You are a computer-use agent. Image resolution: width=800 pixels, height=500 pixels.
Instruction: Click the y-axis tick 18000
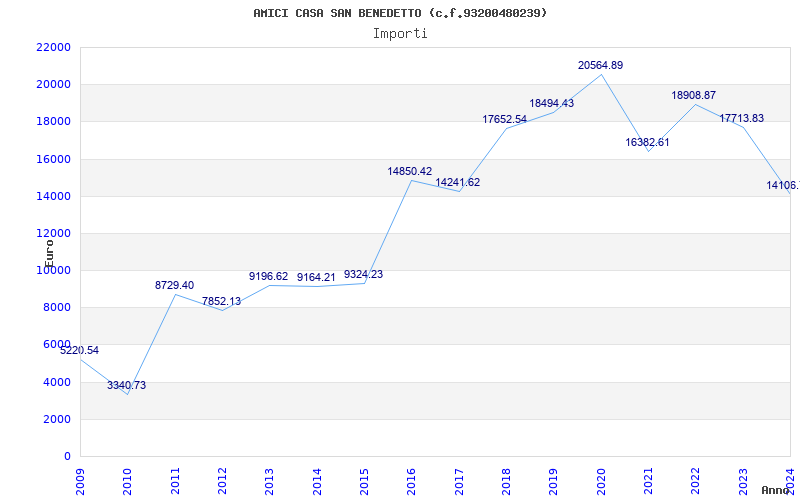point(54,122)
